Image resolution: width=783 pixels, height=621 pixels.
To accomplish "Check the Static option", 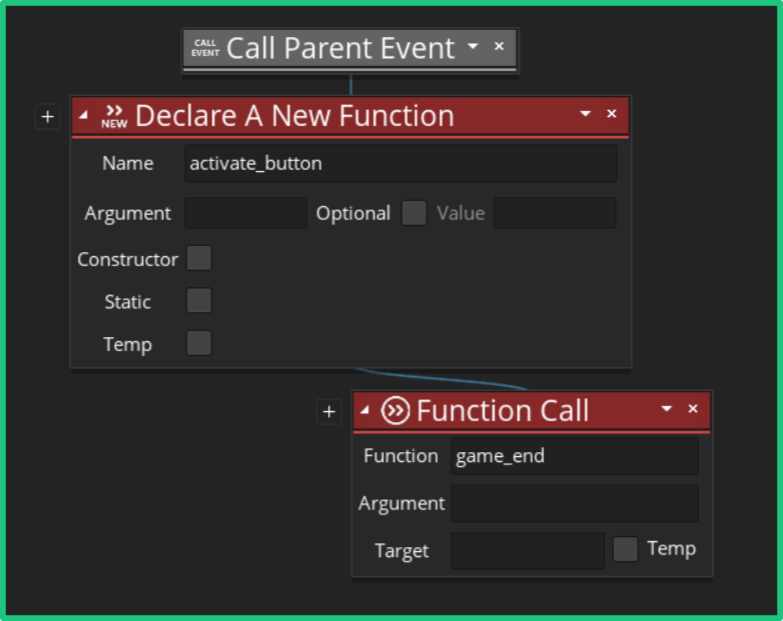I will click(199, 301).
